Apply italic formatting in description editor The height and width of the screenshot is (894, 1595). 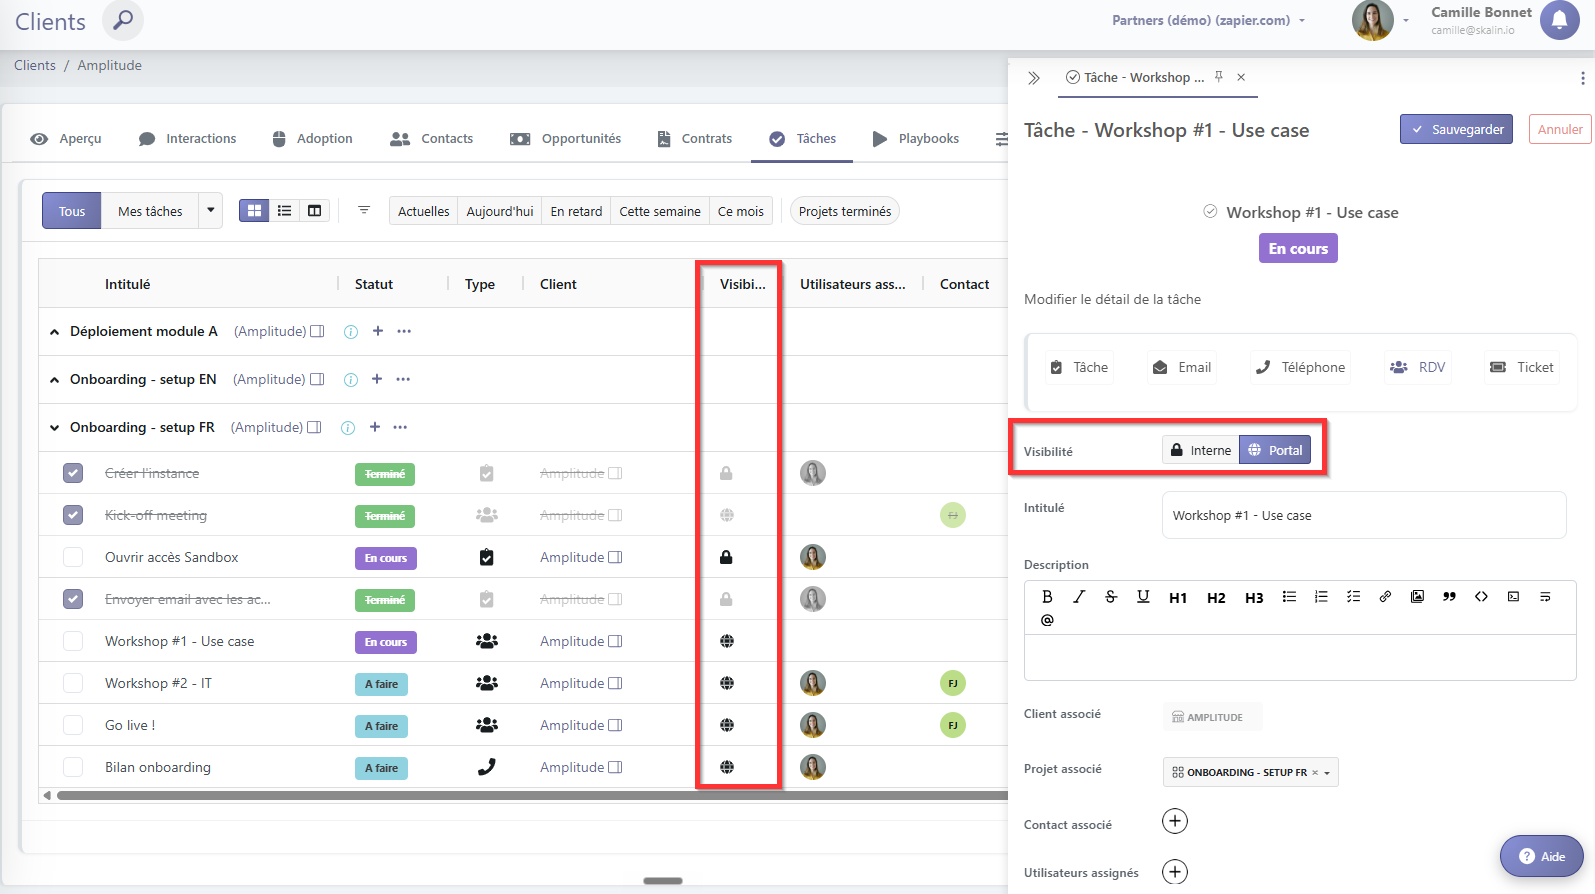click(x=1079, y=597)
